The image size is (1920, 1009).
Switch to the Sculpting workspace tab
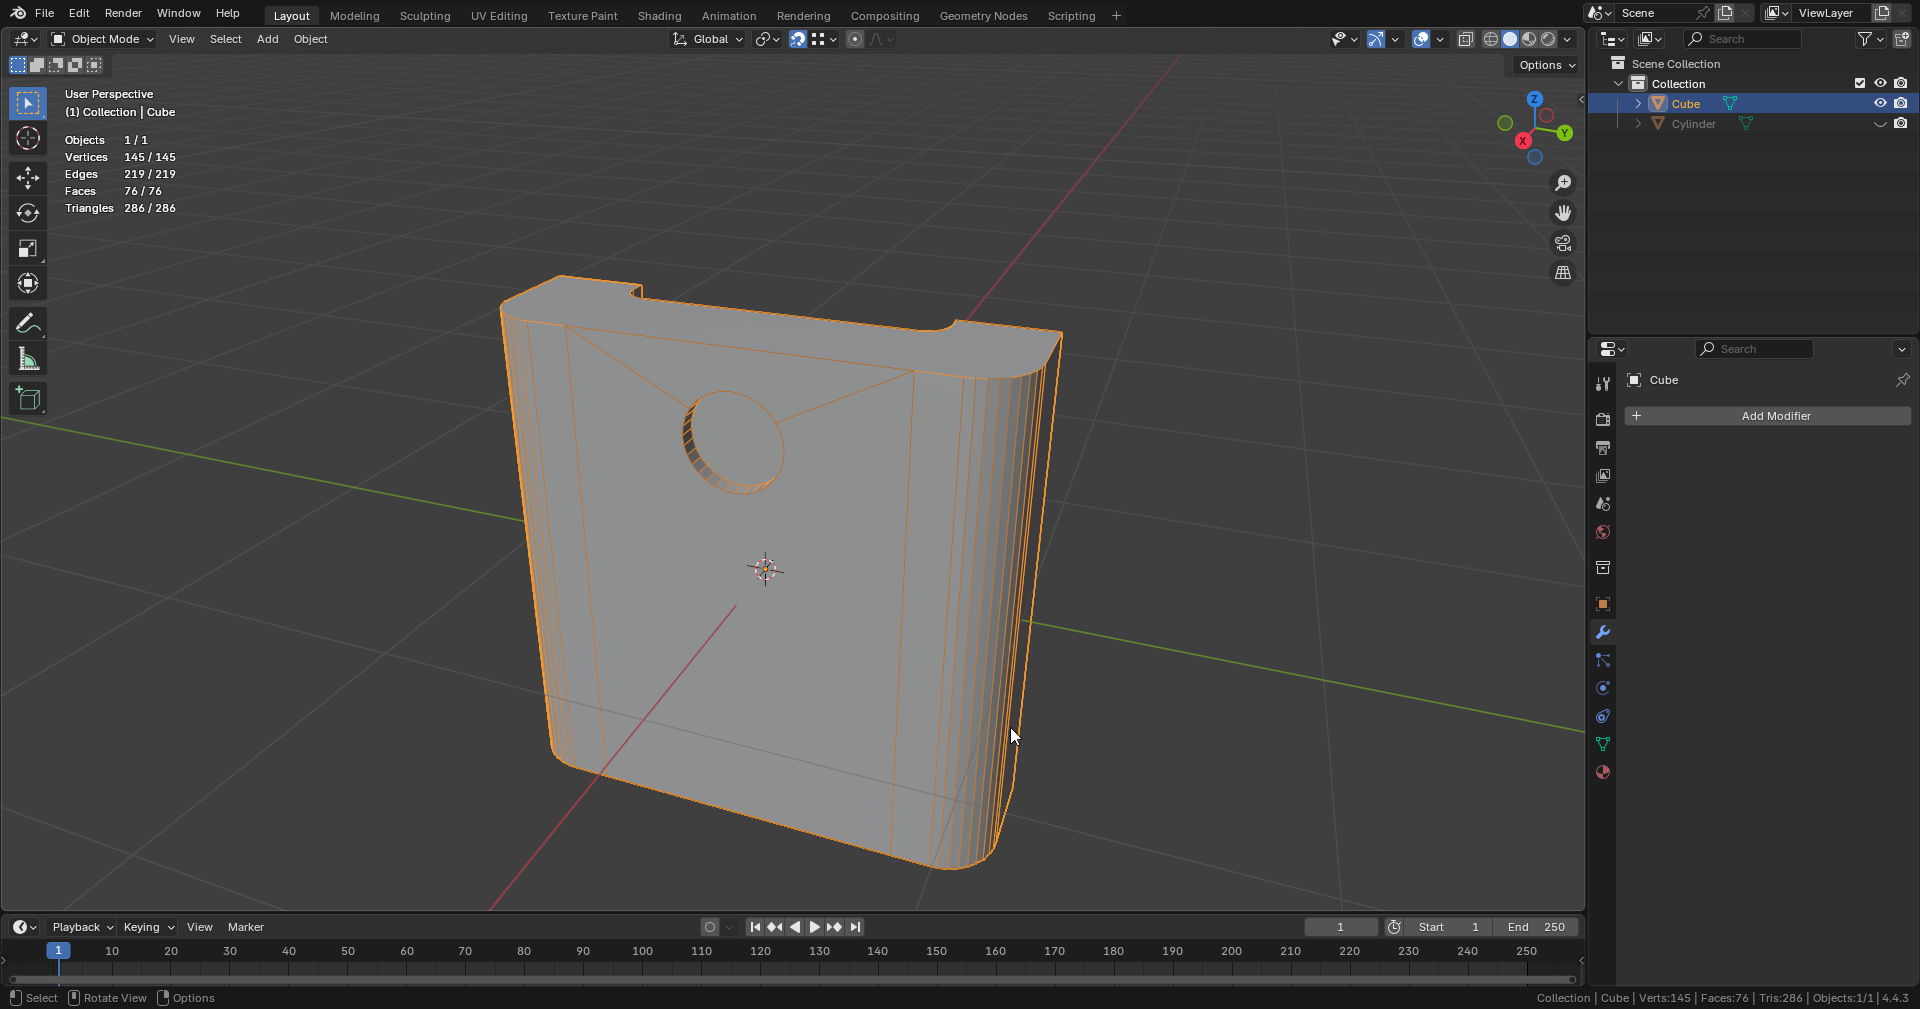tap(424, 16)
